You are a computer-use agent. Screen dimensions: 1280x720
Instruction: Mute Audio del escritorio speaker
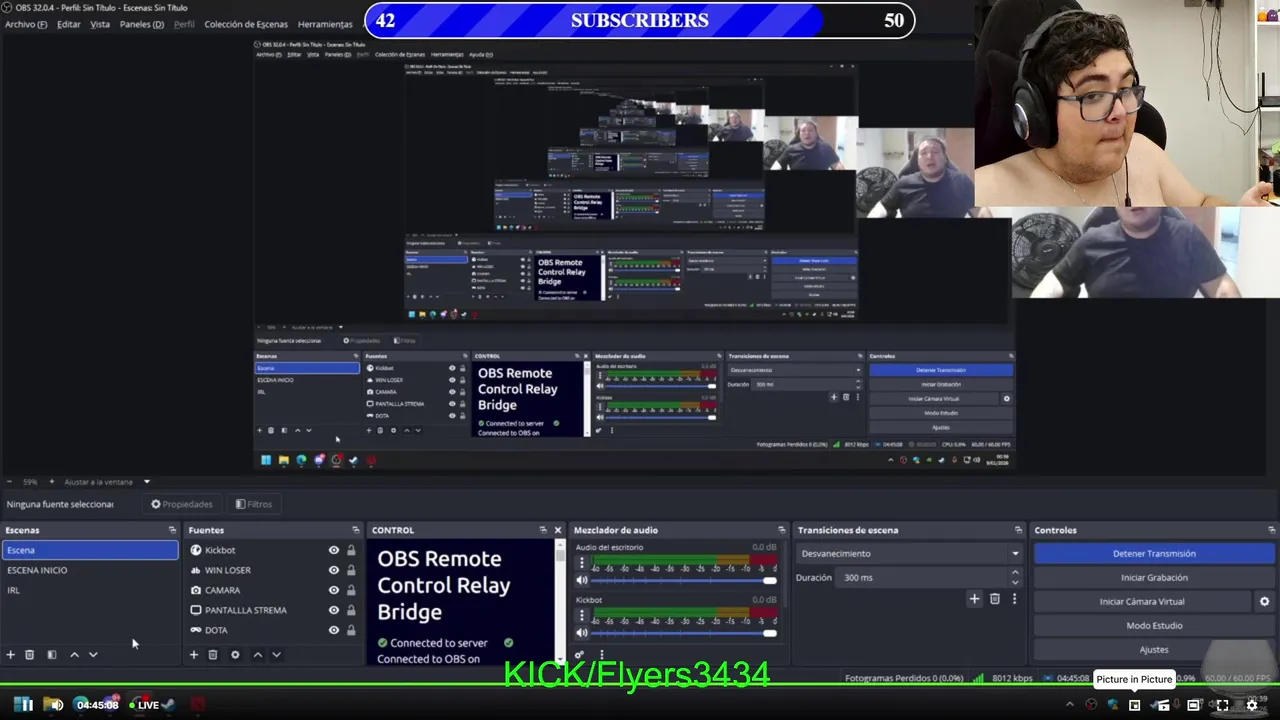pos(582,580)
